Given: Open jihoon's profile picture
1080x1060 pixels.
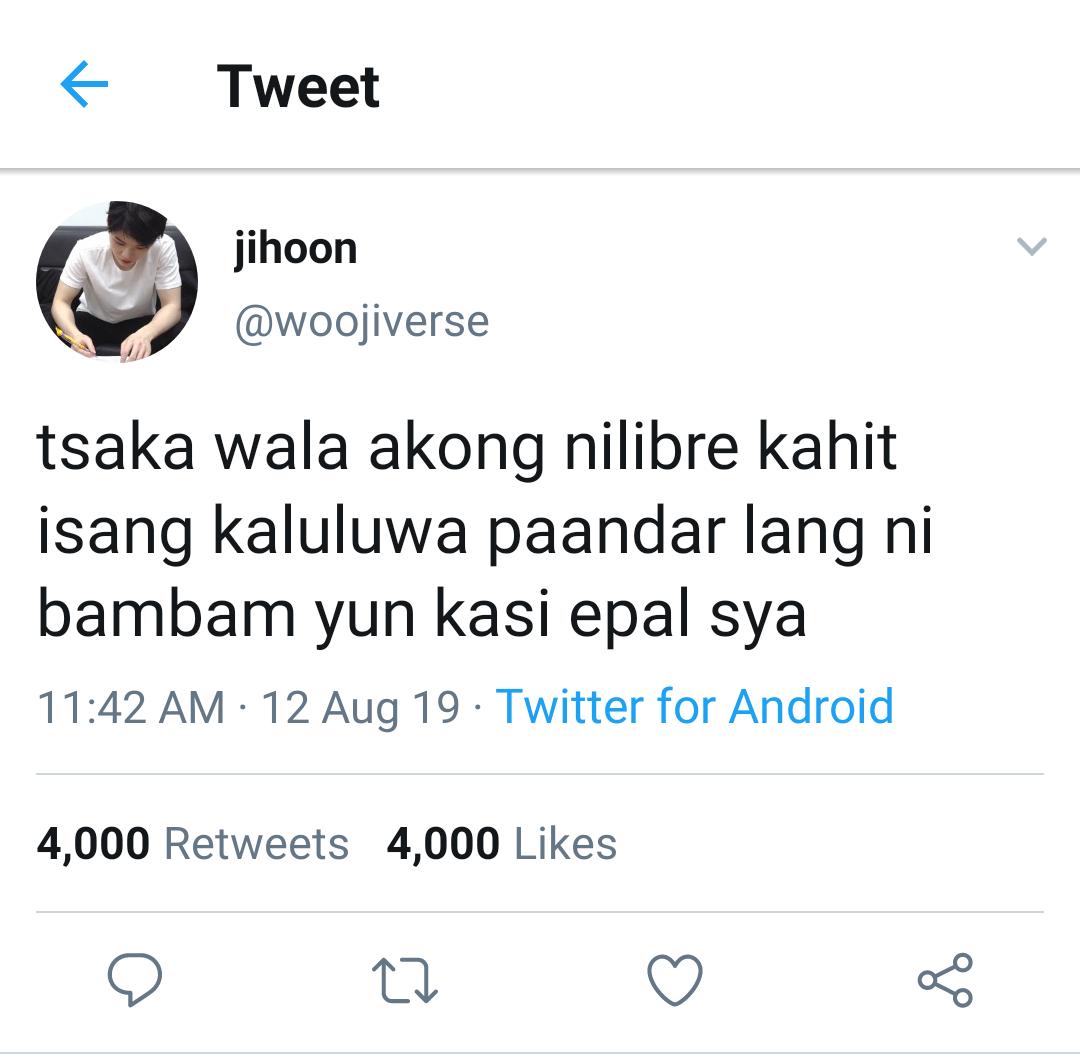Looking at the screenshot, I should point(116,282).
